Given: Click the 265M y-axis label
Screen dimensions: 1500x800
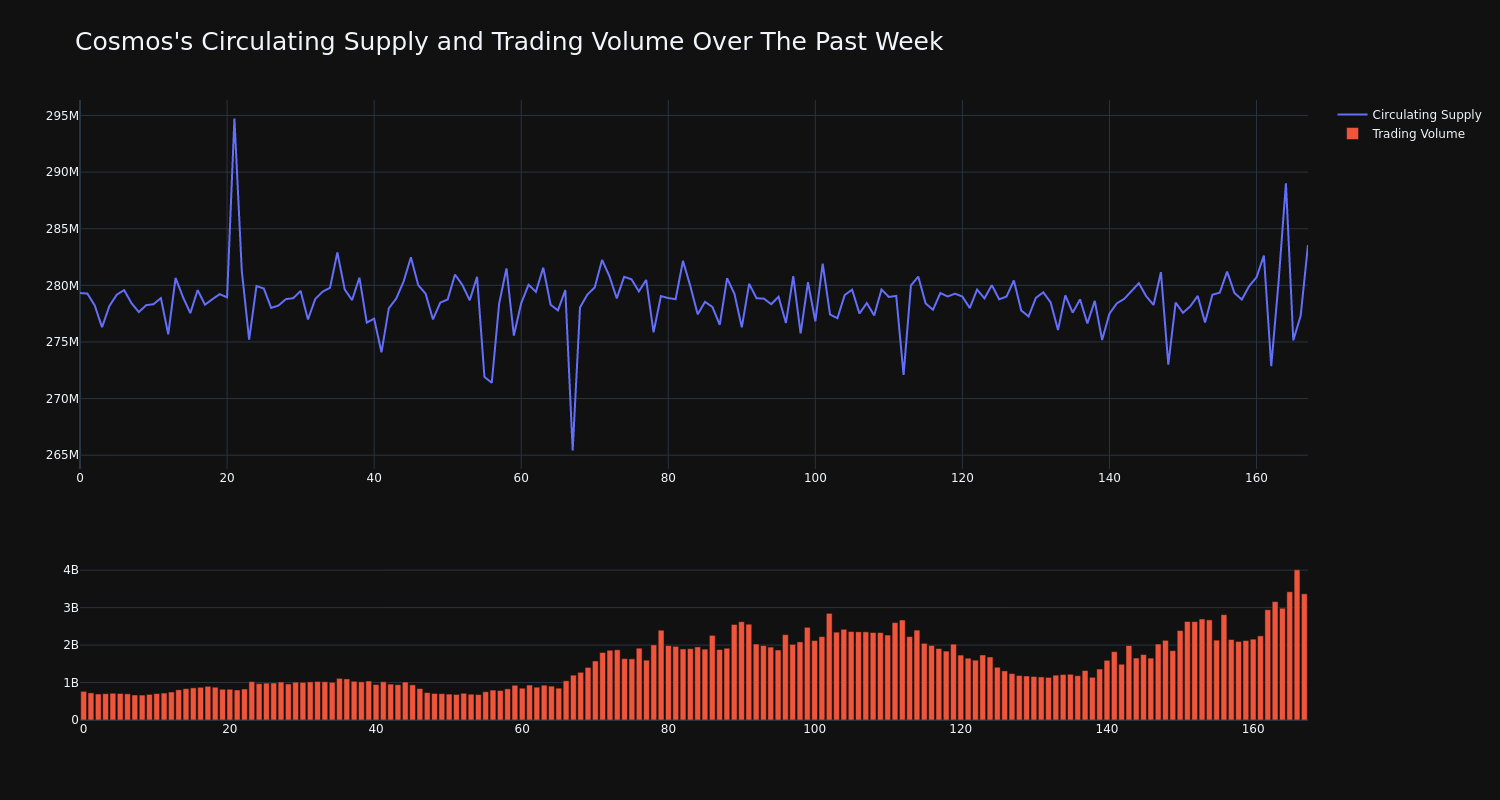Looking at the screenshot, I should click(x=62, y=455).
